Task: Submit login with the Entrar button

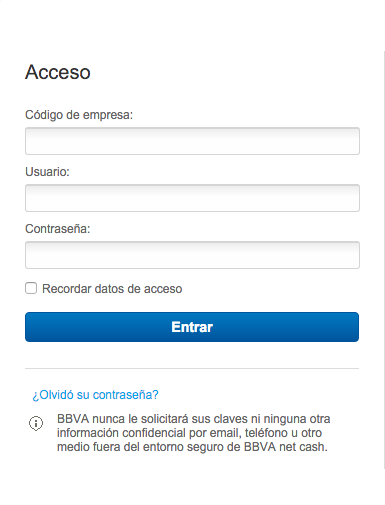Action: click(192, 327)
